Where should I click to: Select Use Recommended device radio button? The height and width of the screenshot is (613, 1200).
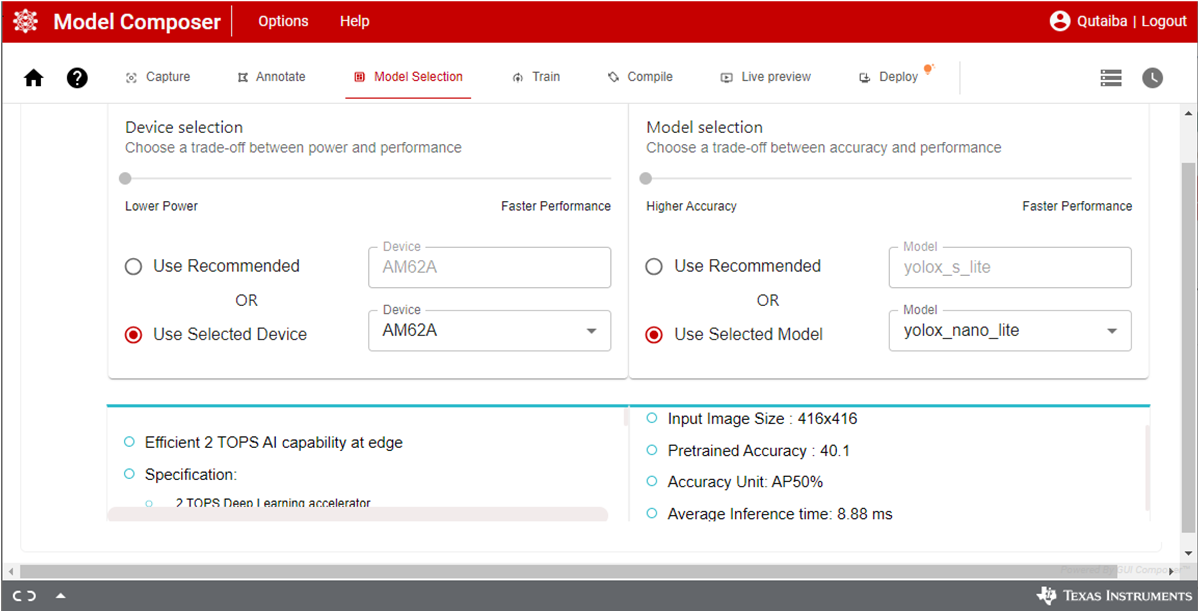pos(133,267)
